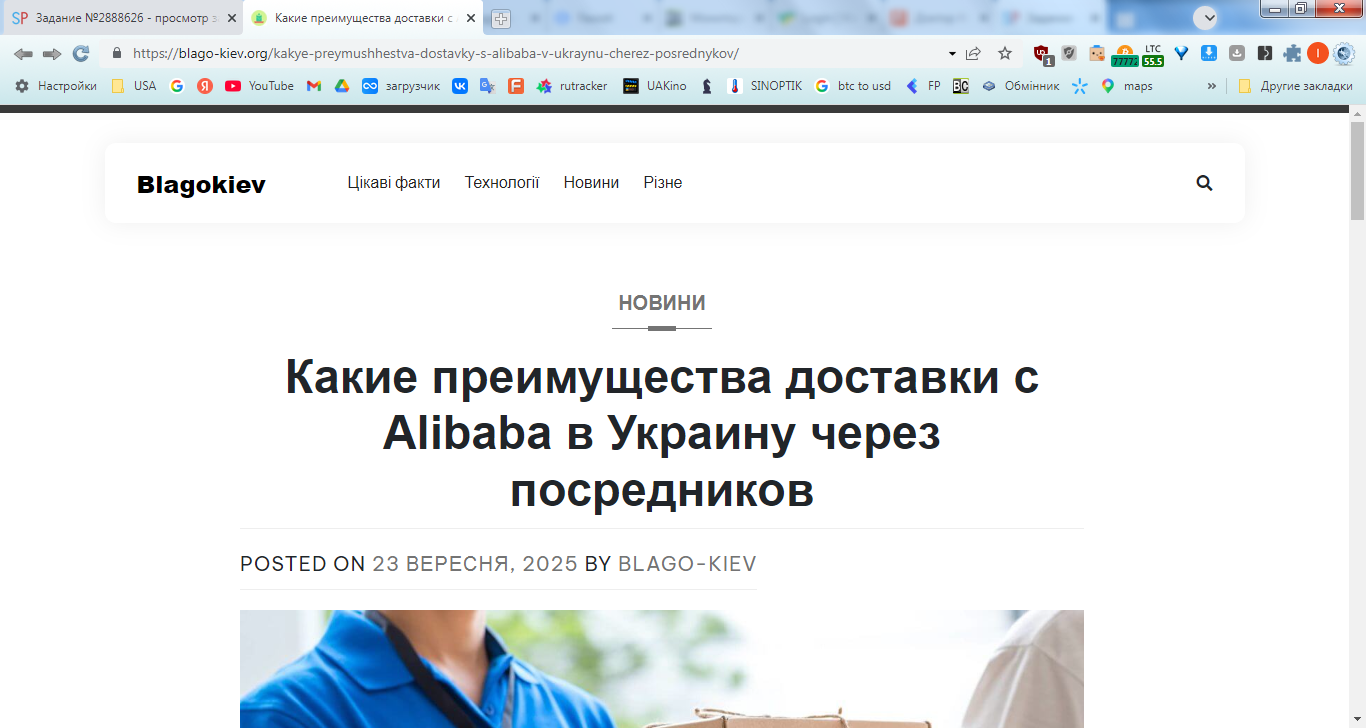
Task: Open the chess knight bookmark icon
Action: [x=707, y=86]
